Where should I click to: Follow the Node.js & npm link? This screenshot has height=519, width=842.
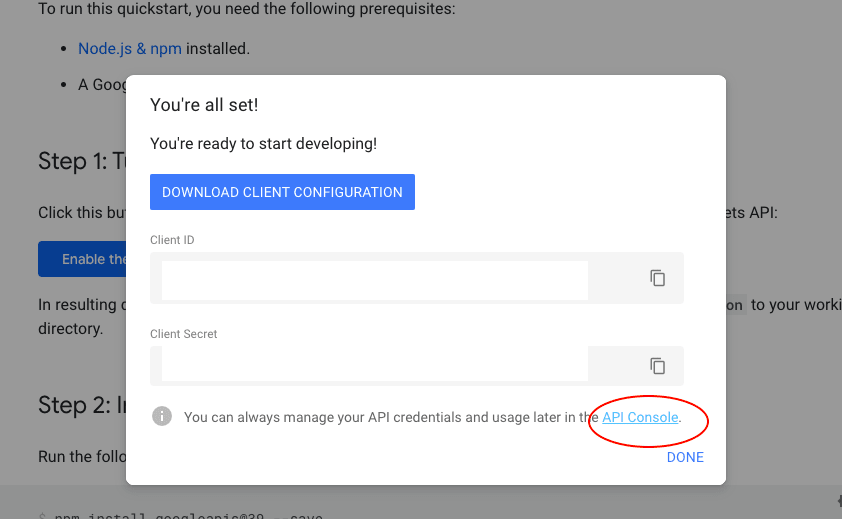[x=130, y=48]
